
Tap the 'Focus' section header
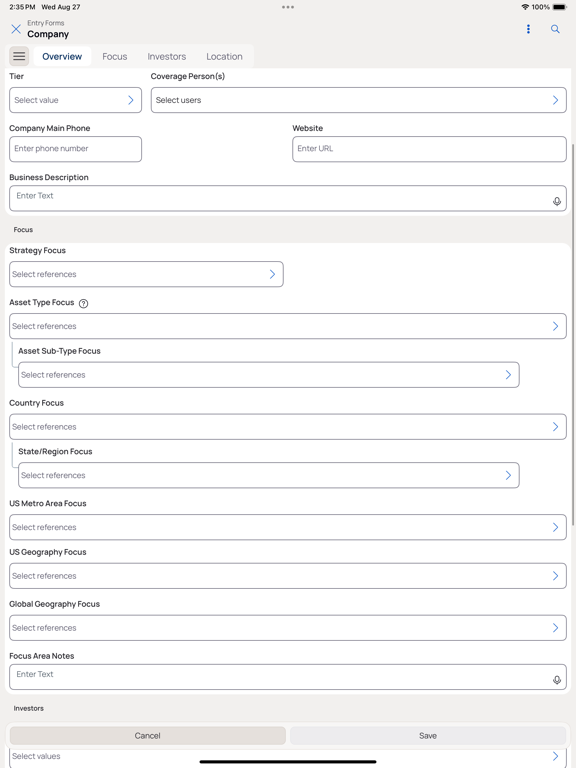pyautogui.click(x=23, y=230)
